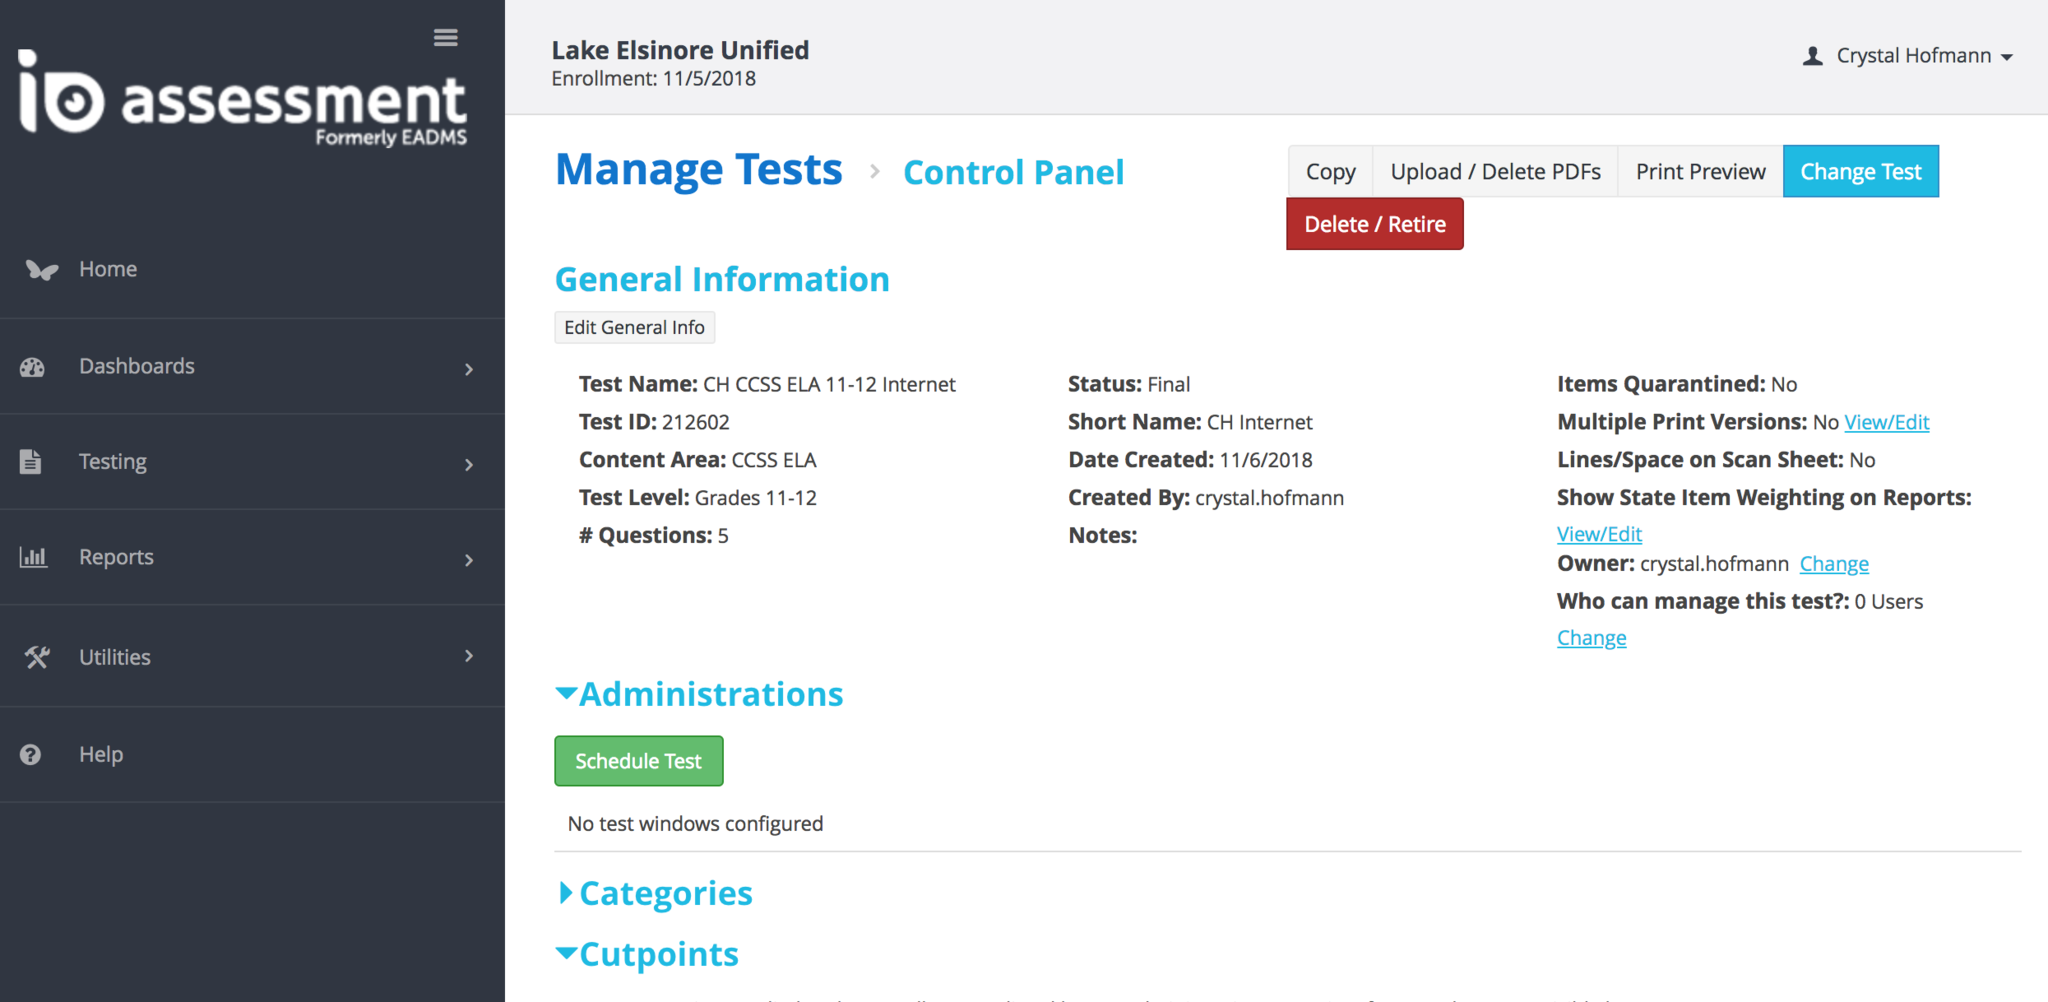2048x1002 pixels.
Task: Collapse the Administrations section
Action: [566, 693]
